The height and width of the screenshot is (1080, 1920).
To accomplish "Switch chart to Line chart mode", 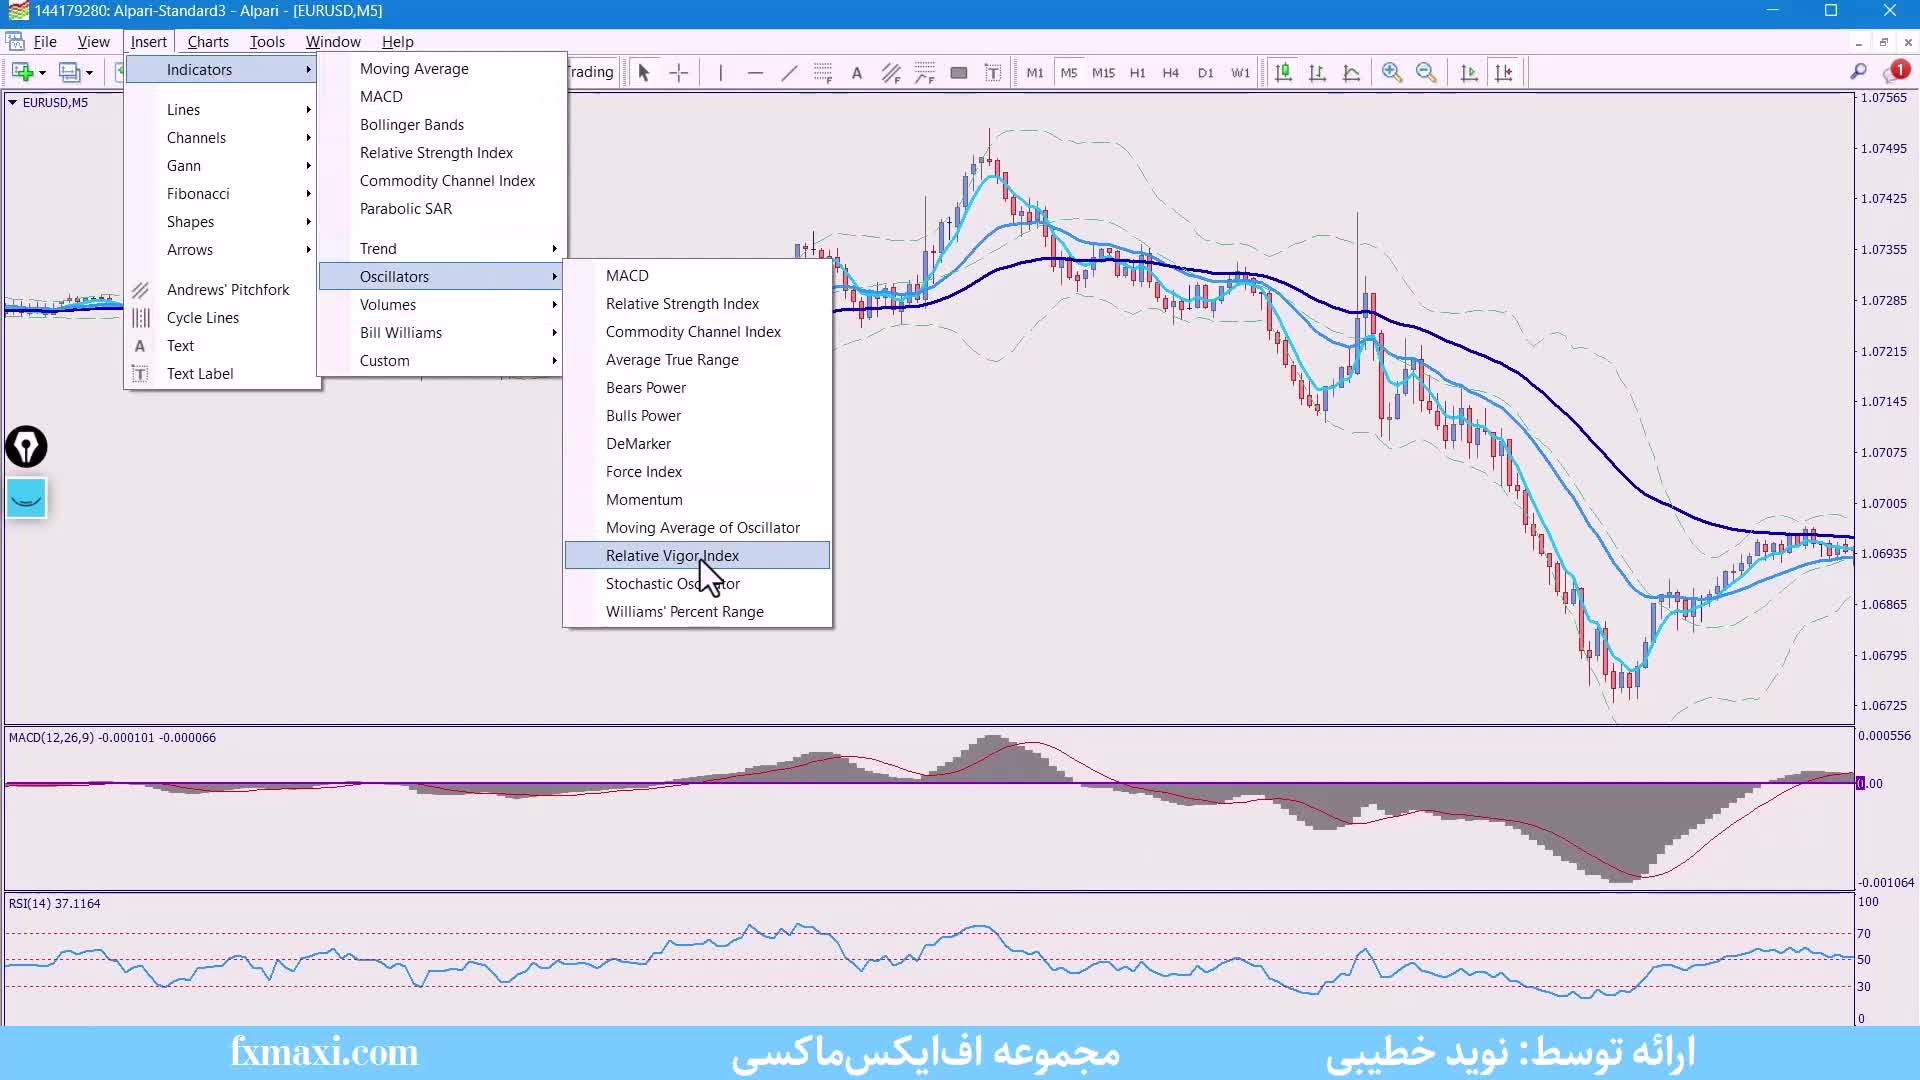I will tap(1352, 72).
